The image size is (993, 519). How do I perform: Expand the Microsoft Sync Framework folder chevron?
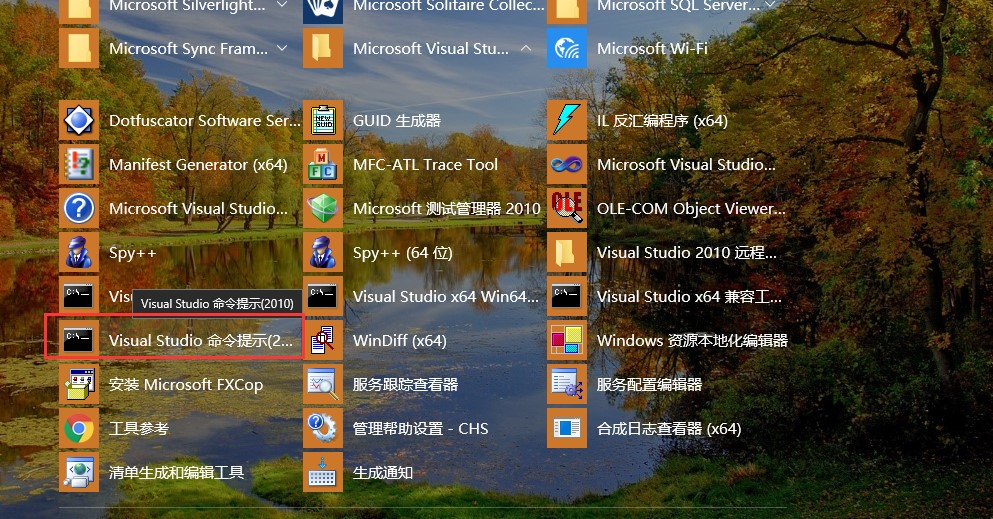[282, 48]
